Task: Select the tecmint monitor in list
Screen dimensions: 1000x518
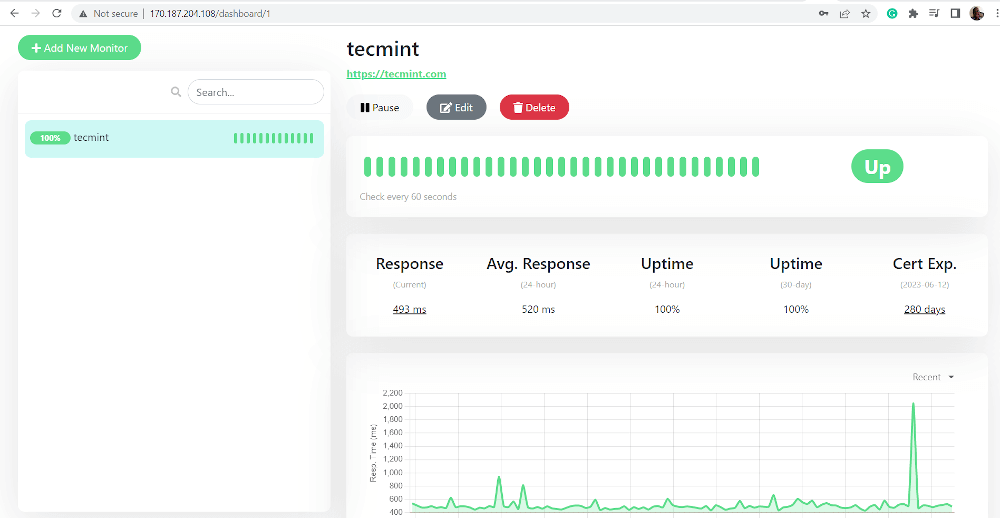Action: (x=174, y=138)
